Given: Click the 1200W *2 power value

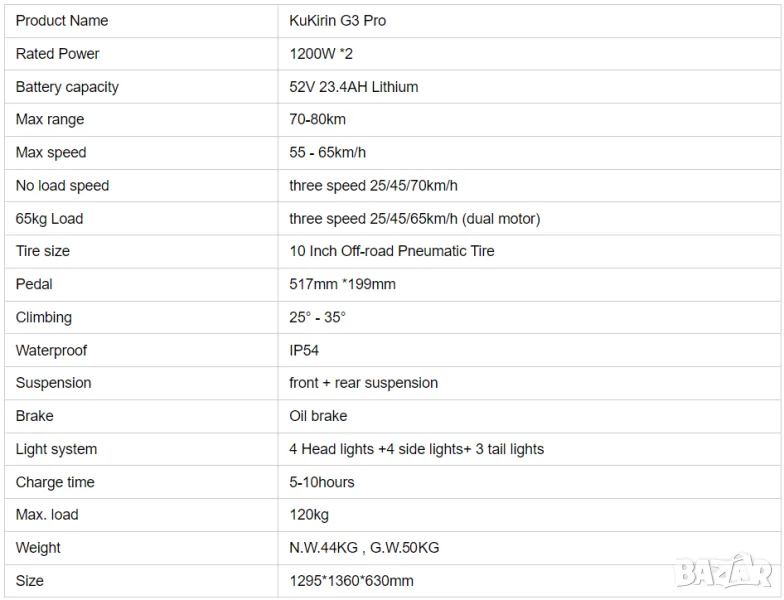Looking at the screenshot, I should pyautogui.click(x=321, y=54).
